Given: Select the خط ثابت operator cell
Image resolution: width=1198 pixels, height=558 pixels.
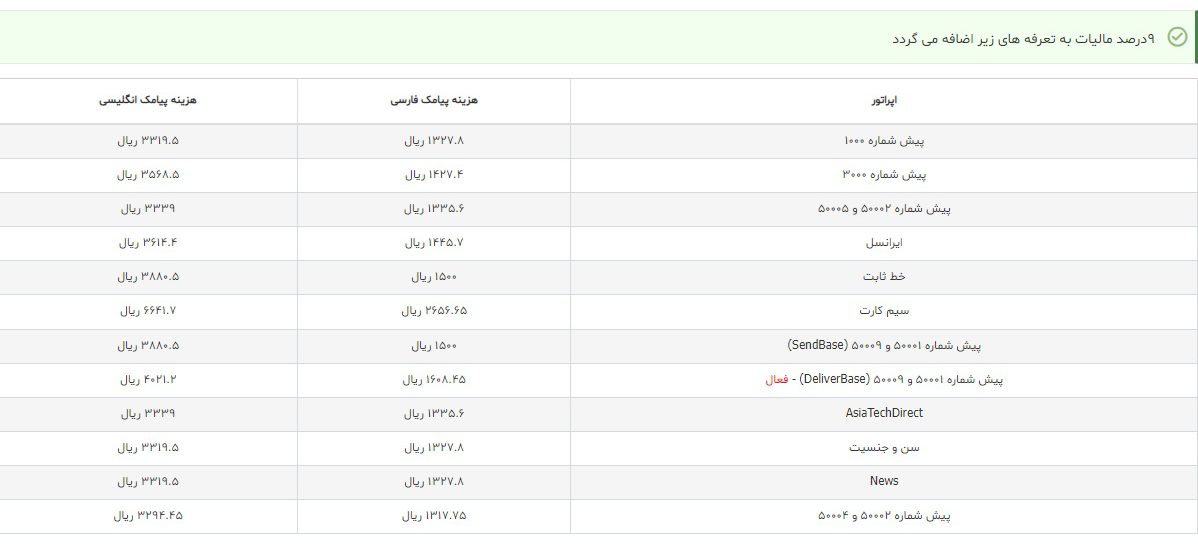Looking at the screenshot, I should pos(884,277).
